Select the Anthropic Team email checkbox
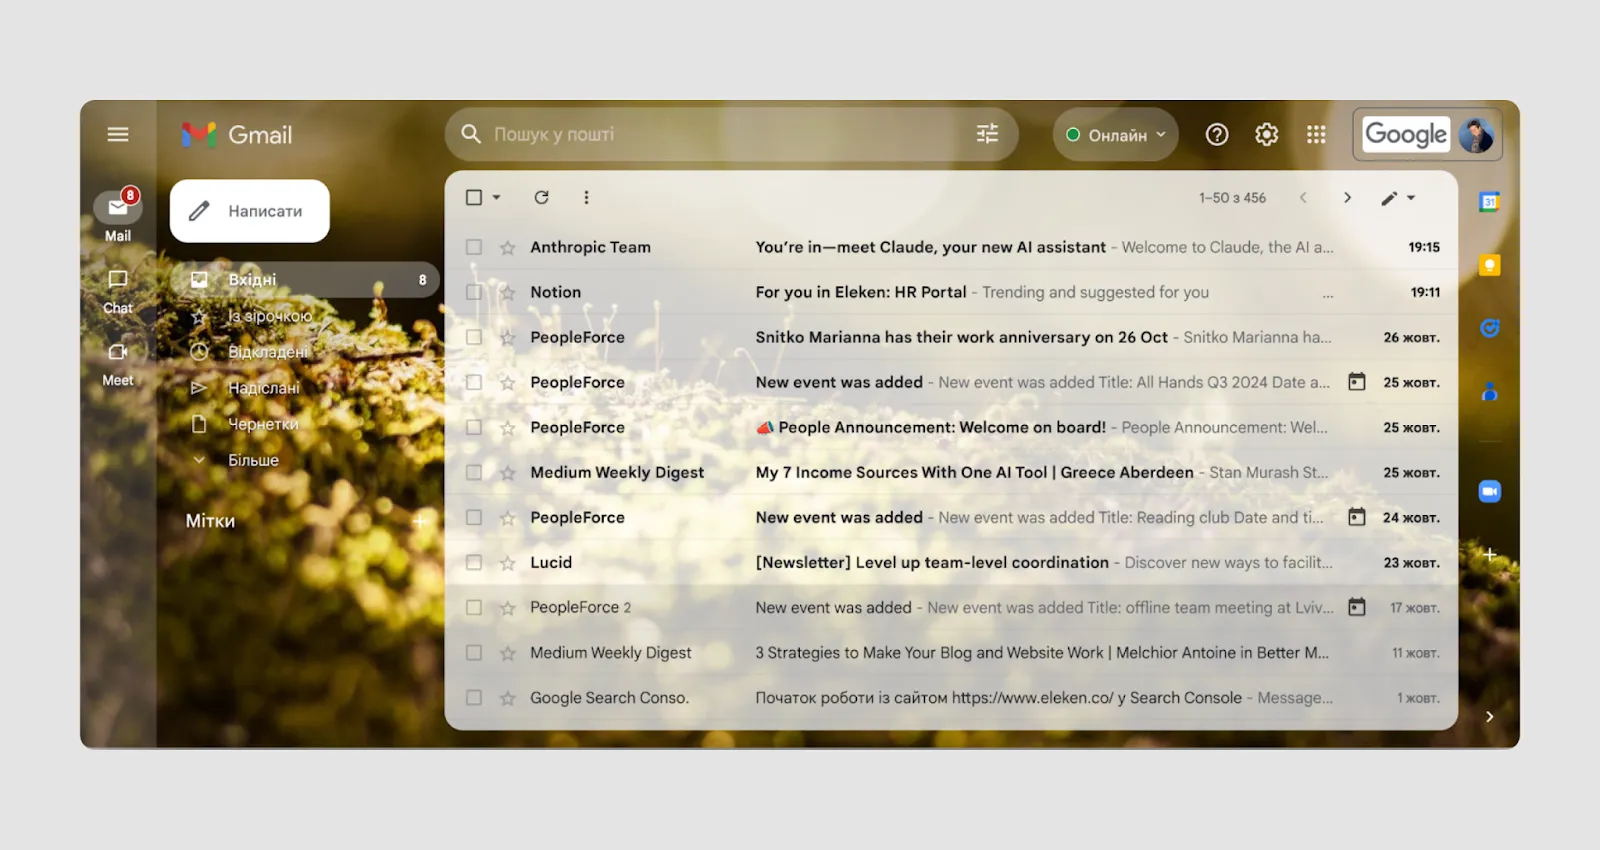Screen dimensions: 1600x850 point(474,247)
